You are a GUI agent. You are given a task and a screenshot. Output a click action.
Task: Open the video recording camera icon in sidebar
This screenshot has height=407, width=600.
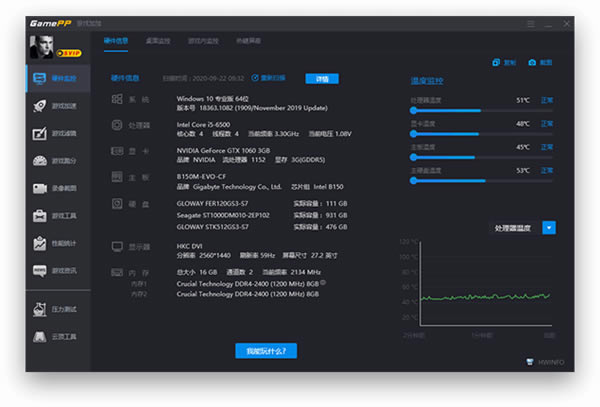click(x=39, y=188)
